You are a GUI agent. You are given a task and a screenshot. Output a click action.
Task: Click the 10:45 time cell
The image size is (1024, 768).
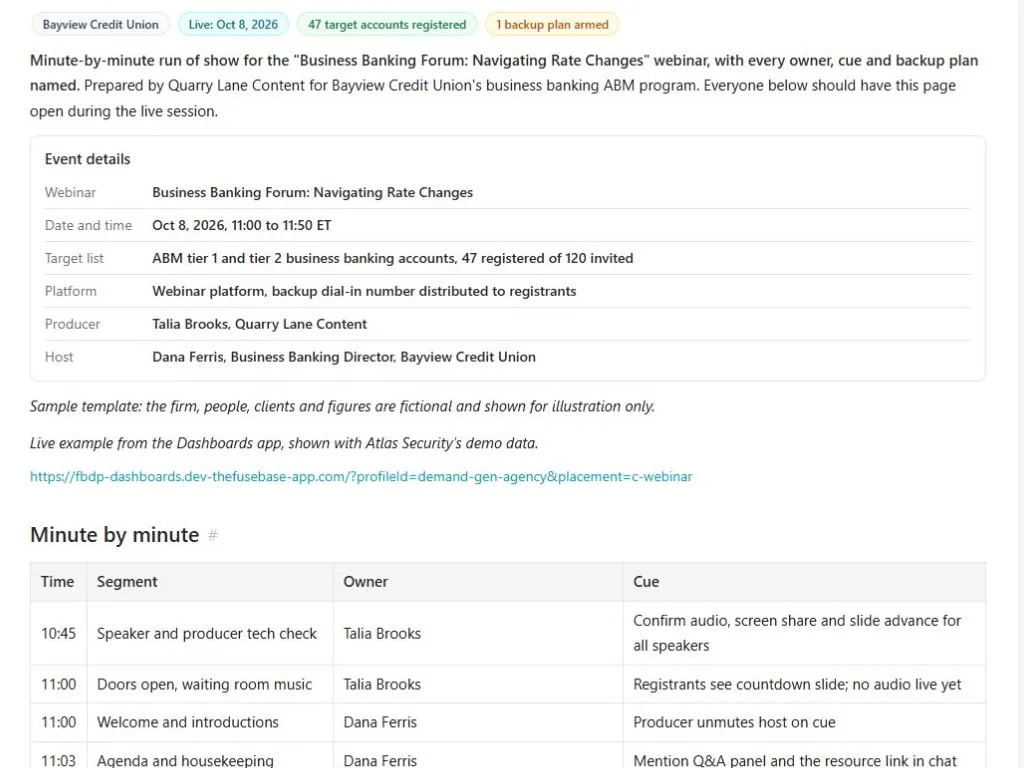(x=58, y=633)
